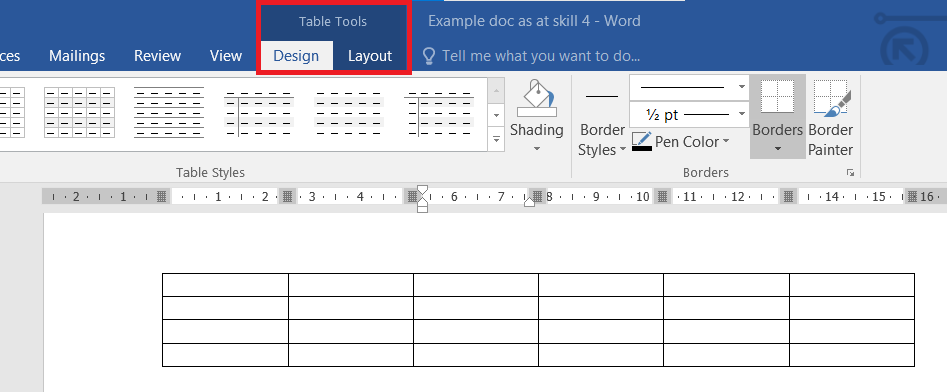
Task: Apply the full grid table style thumbnail
Action: 79,112
